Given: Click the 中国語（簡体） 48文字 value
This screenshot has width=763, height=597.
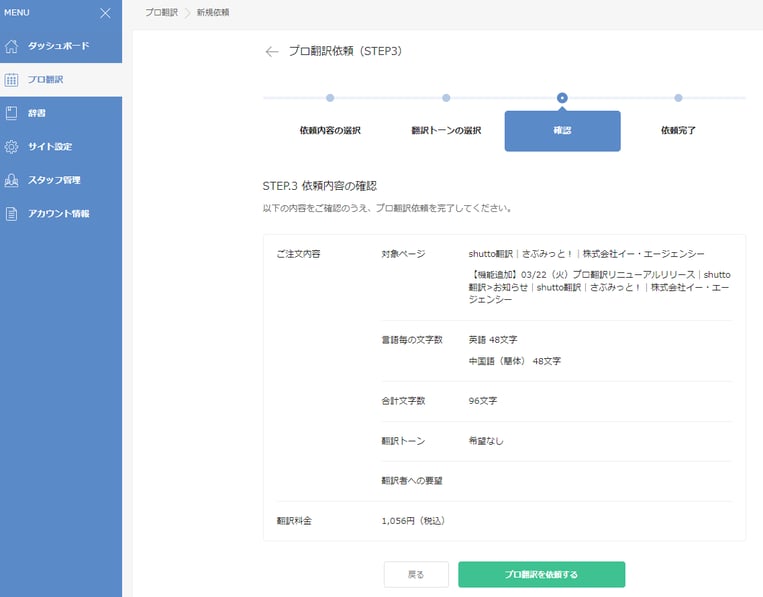Looking at the screenshot, I should point(515,361).
